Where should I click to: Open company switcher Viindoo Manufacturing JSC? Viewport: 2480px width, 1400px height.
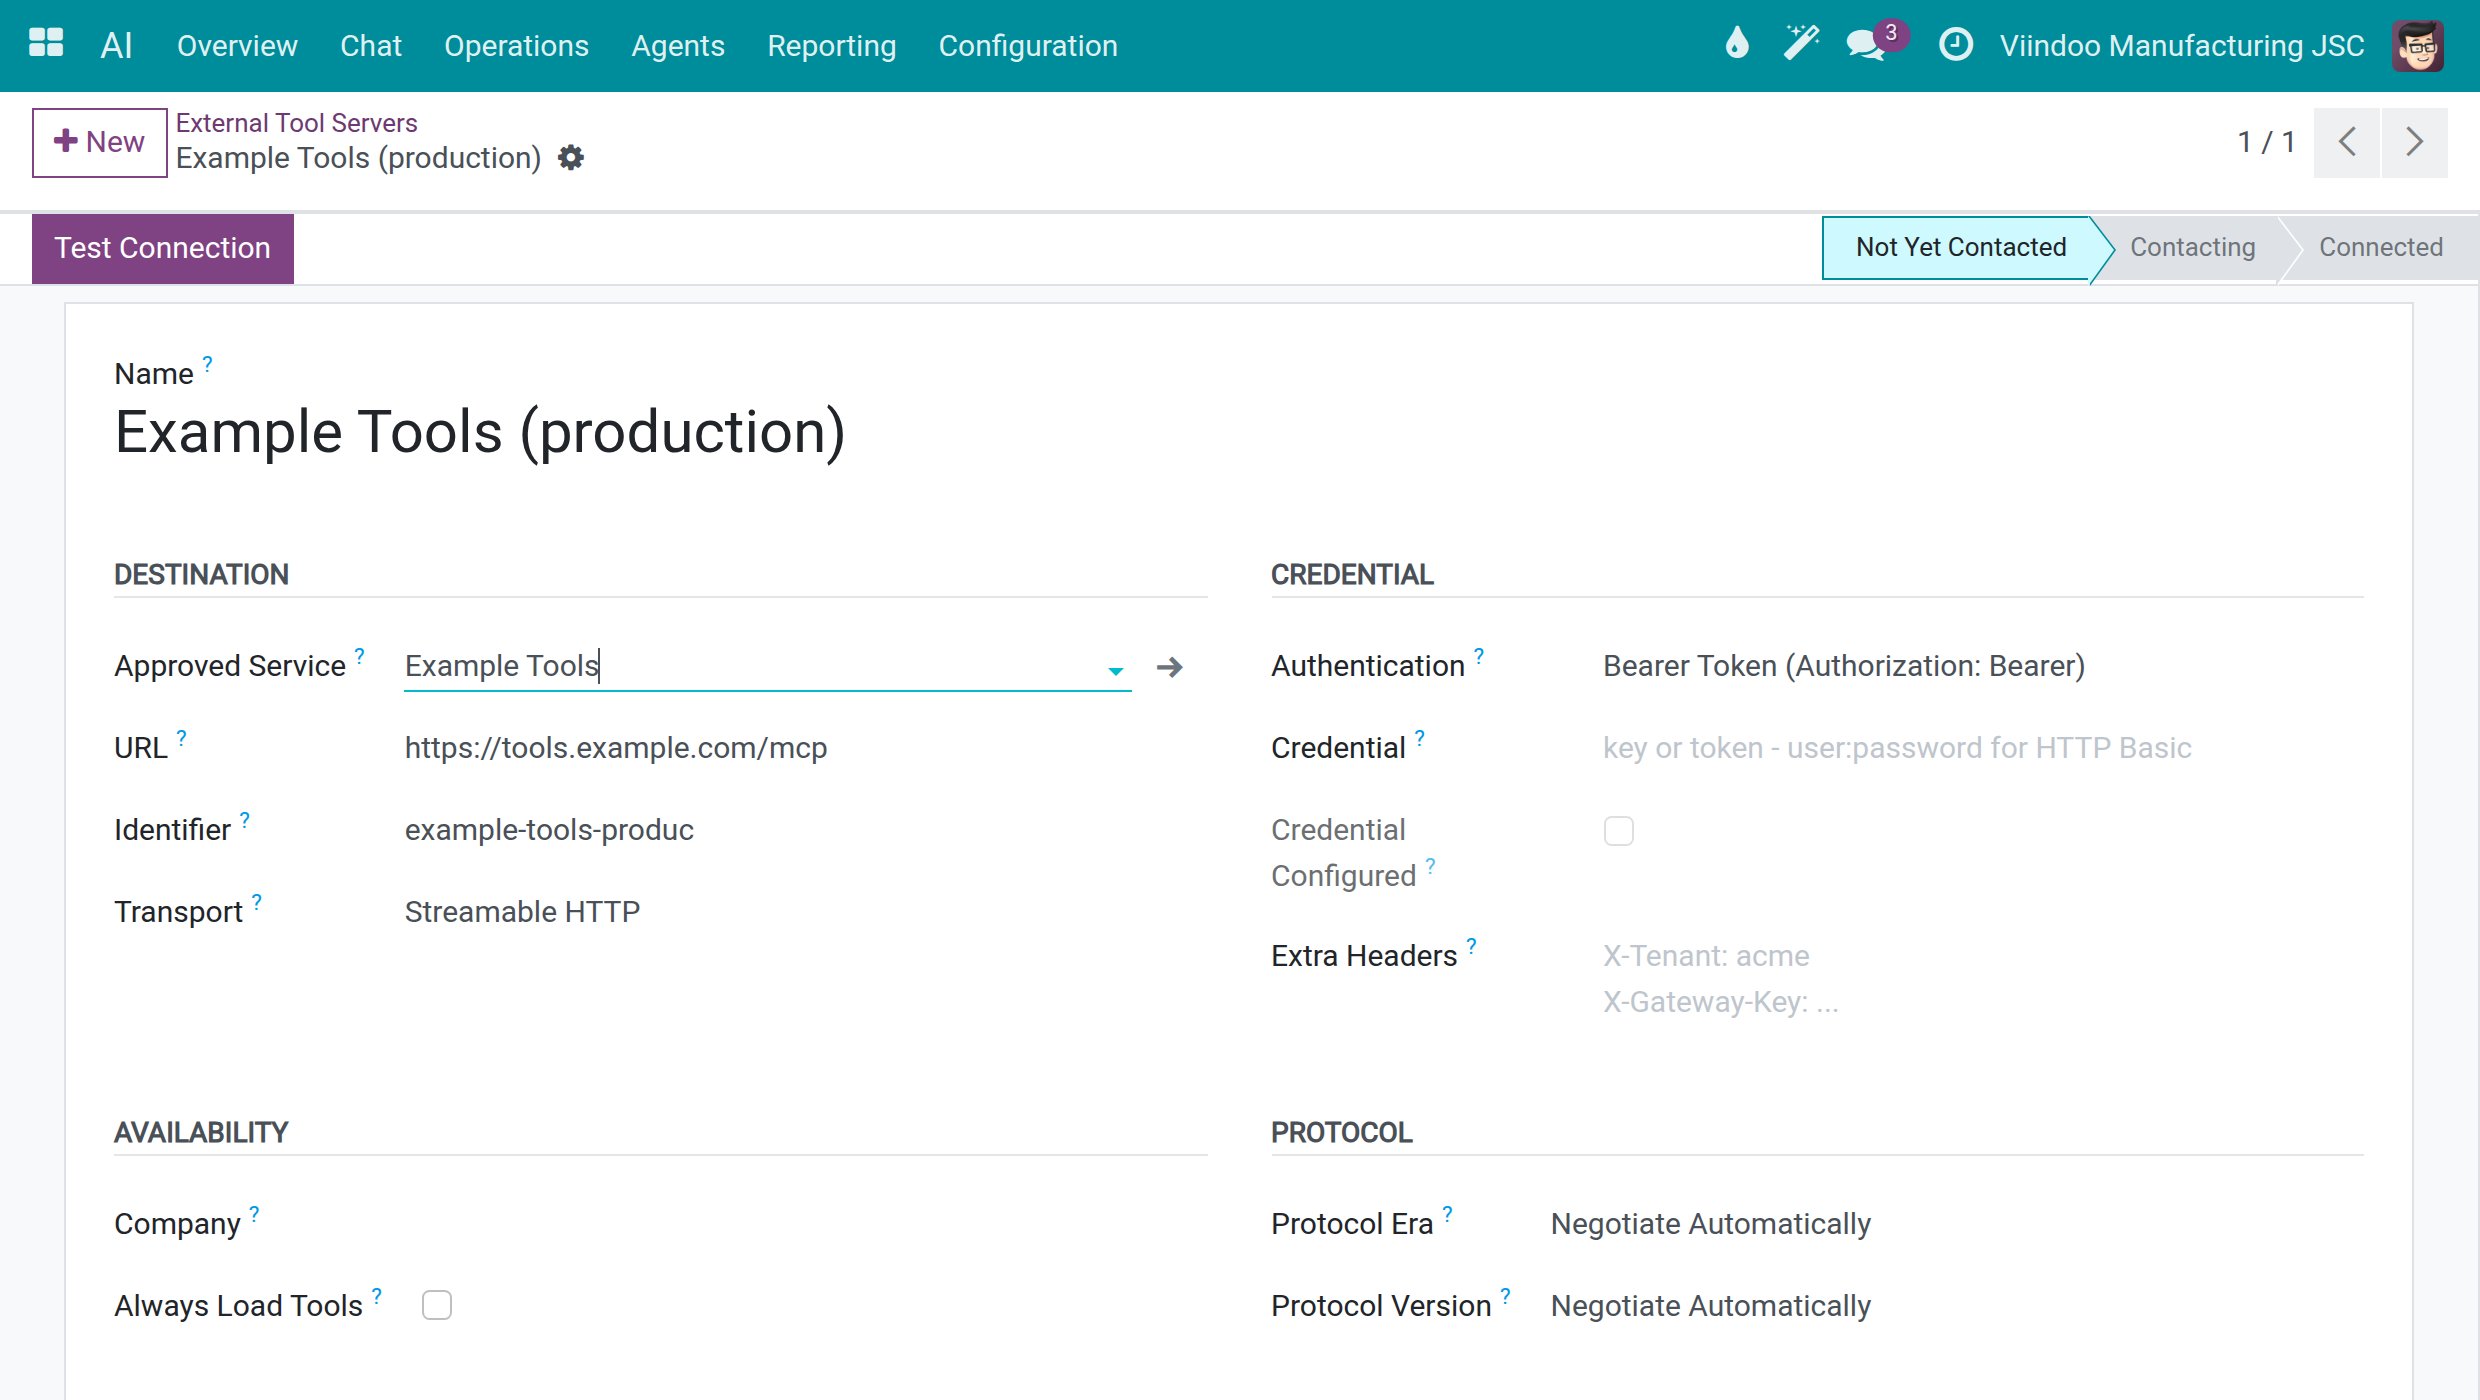[2181, 45]
